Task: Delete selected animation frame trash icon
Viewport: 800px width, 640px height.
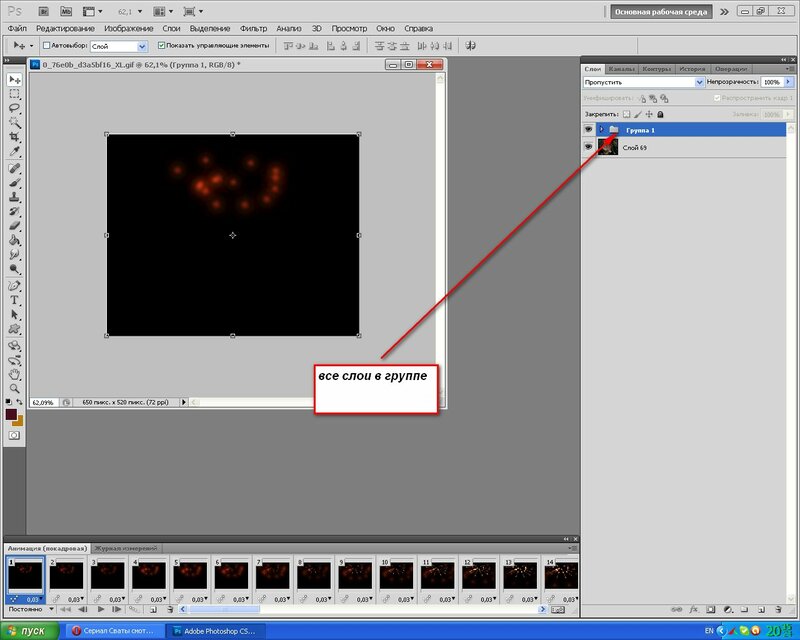Action: 170,609
